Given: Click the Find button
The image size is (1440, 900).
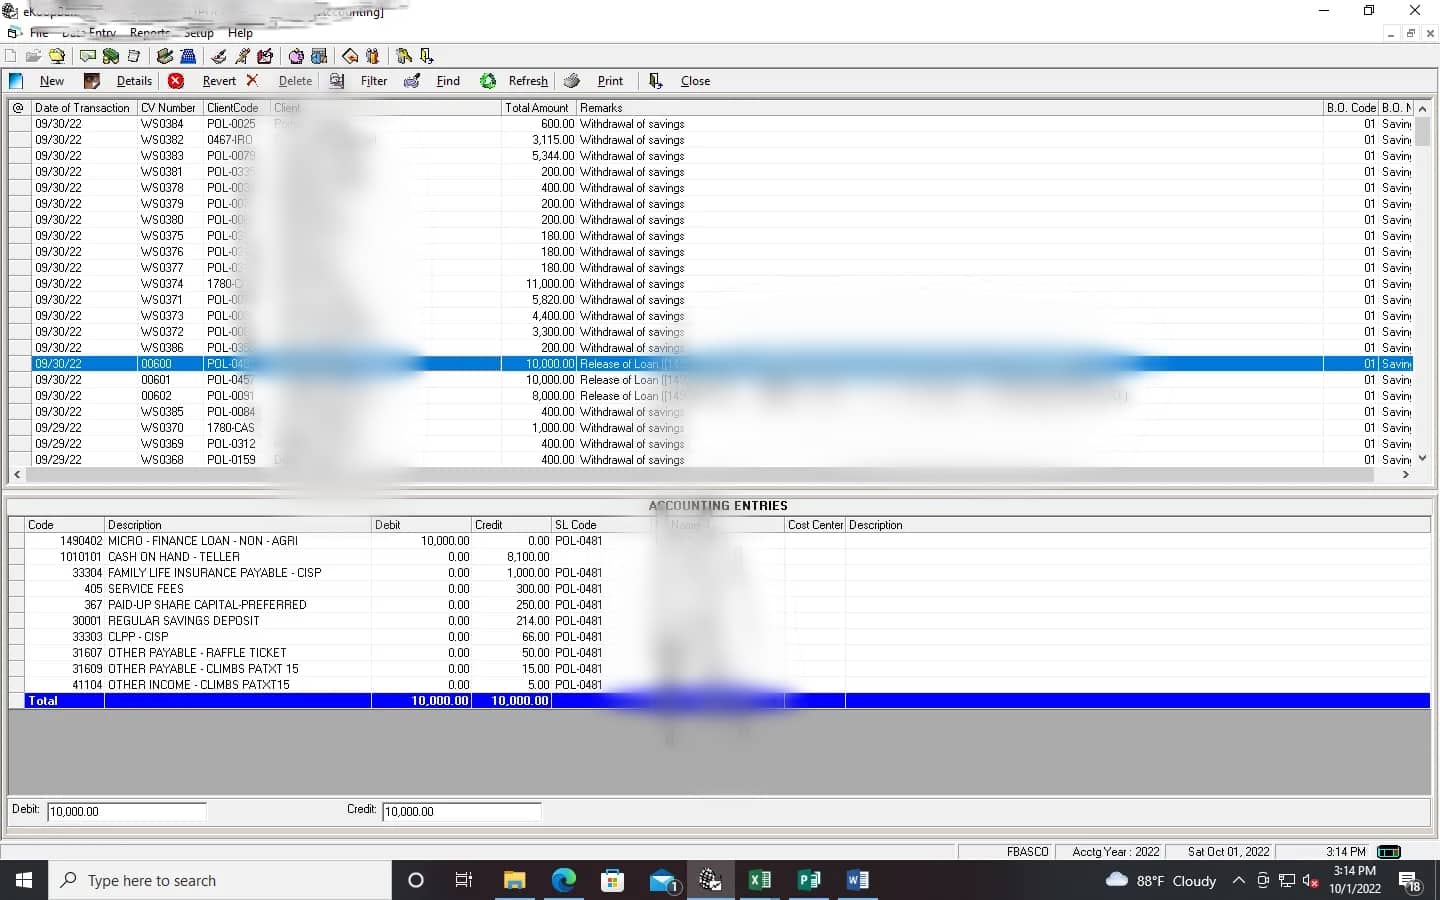Looking at the screenshot, I should click(x=432, y=81).
